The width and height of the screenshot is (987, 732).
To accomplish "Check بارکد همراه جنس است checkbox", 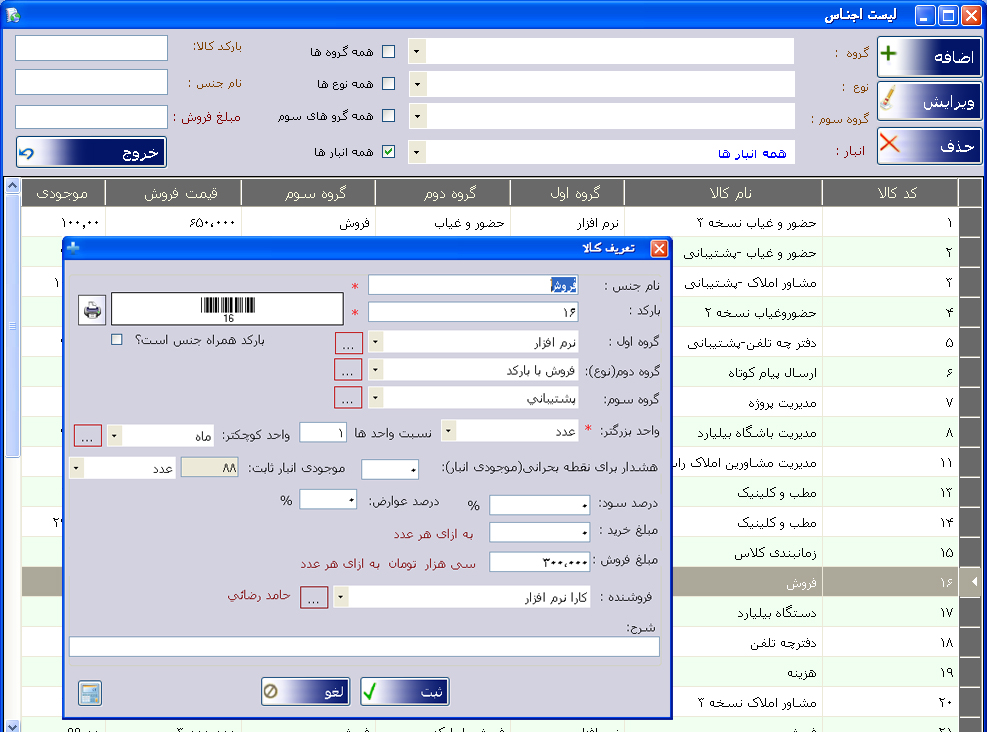I will 116,340.
